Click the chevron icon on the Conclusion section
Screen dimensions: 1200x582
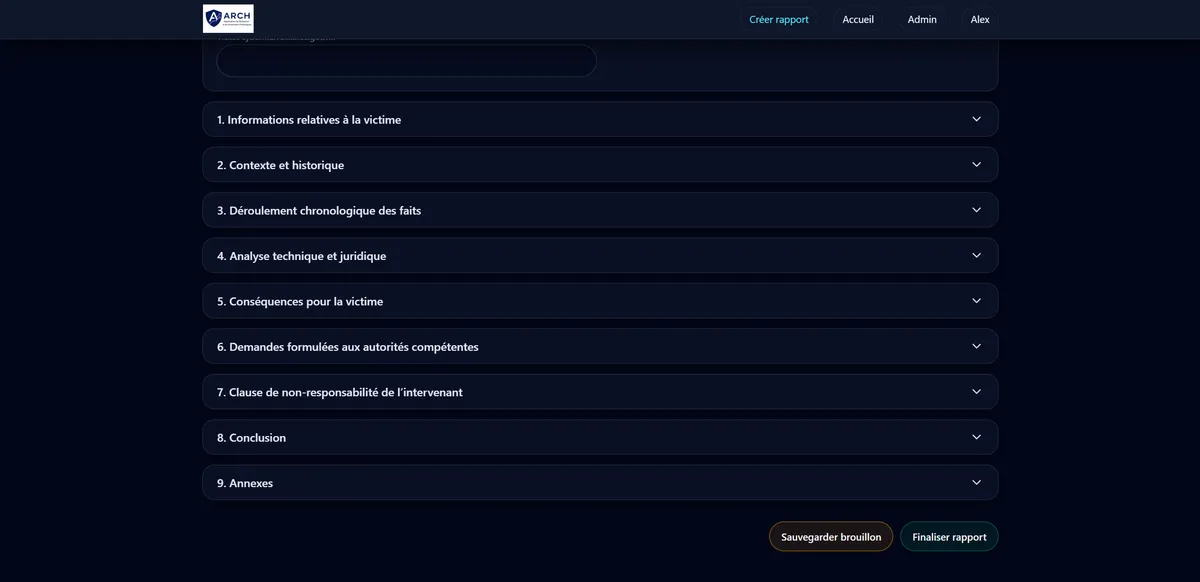point(976,436)
